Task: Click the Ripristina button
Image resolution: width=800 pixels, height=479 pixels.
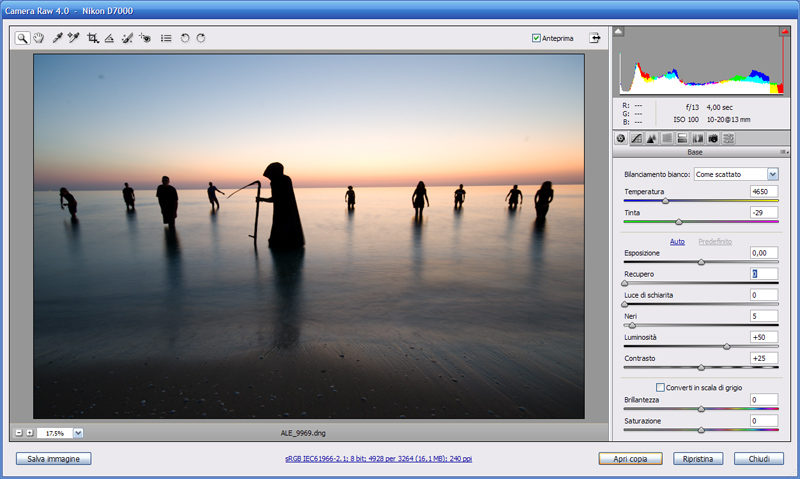Action: pyautogui.click(x=698, y=459)
